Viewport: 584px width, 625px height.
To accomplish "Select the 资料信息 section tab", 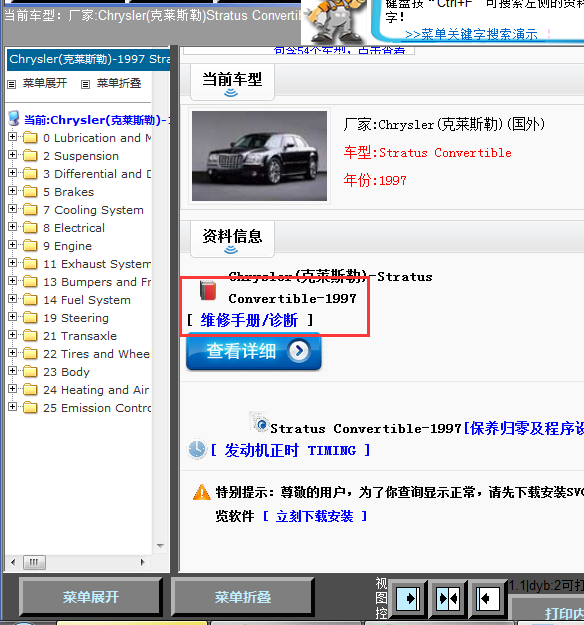I will coord(232,239).
